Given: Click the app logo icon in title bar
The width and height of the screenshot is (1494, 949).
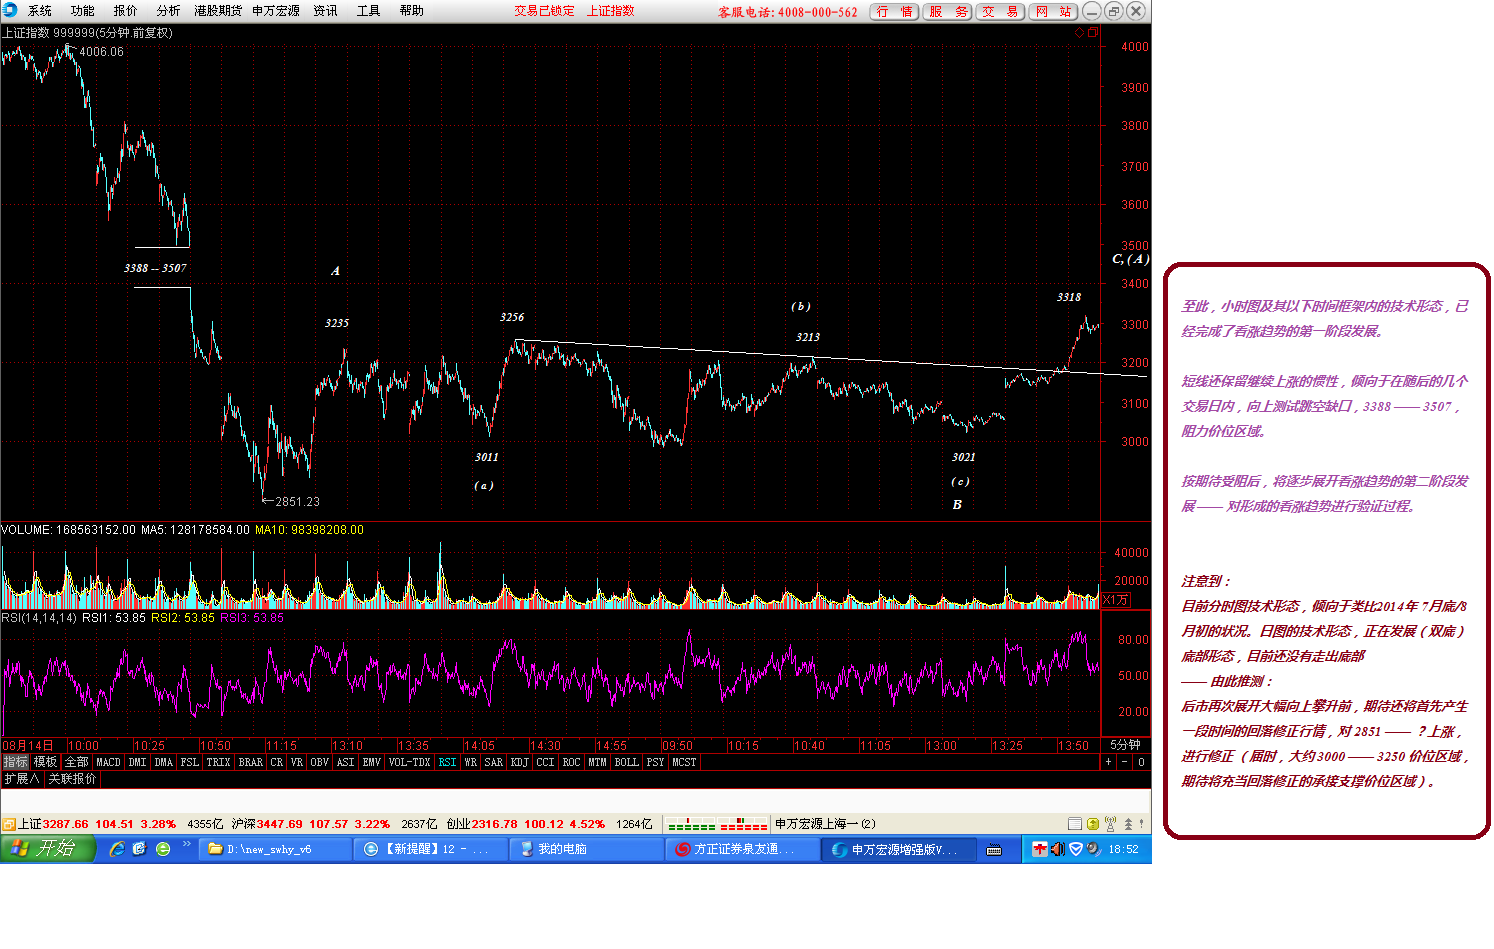Looking at the screenshot, I should point(10,10).
